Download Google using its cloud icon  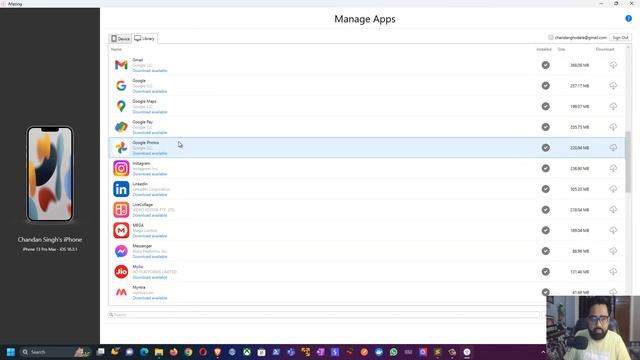tap(613, 86)
